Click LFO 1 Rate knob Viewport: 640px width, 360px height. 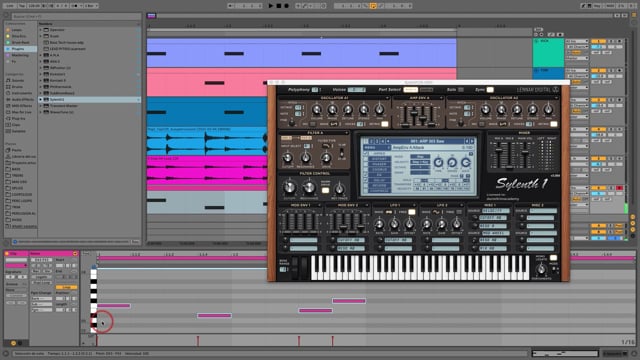pyautogui.click(x=379, y=224)
